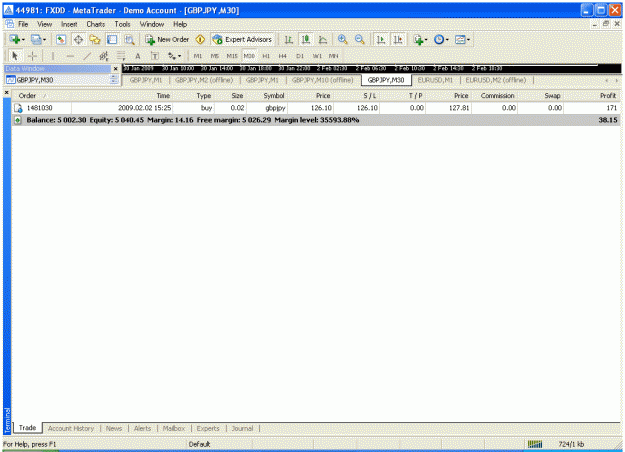This screenshot has width=625, height=452.
Task: Open the Templates icon
Action: pos(460,39)
